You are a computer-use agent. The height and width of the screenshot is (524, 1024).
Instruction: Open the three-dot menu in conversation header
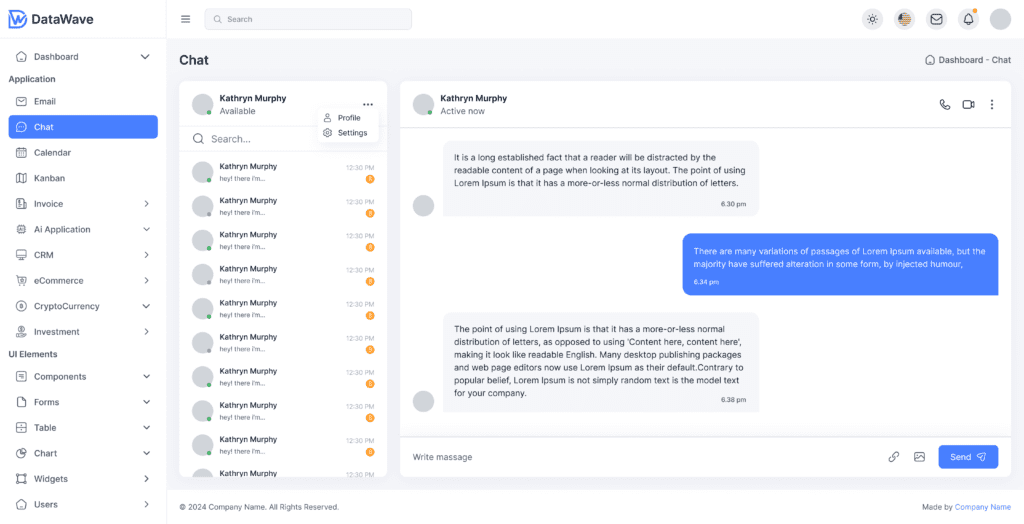(992, 105)
